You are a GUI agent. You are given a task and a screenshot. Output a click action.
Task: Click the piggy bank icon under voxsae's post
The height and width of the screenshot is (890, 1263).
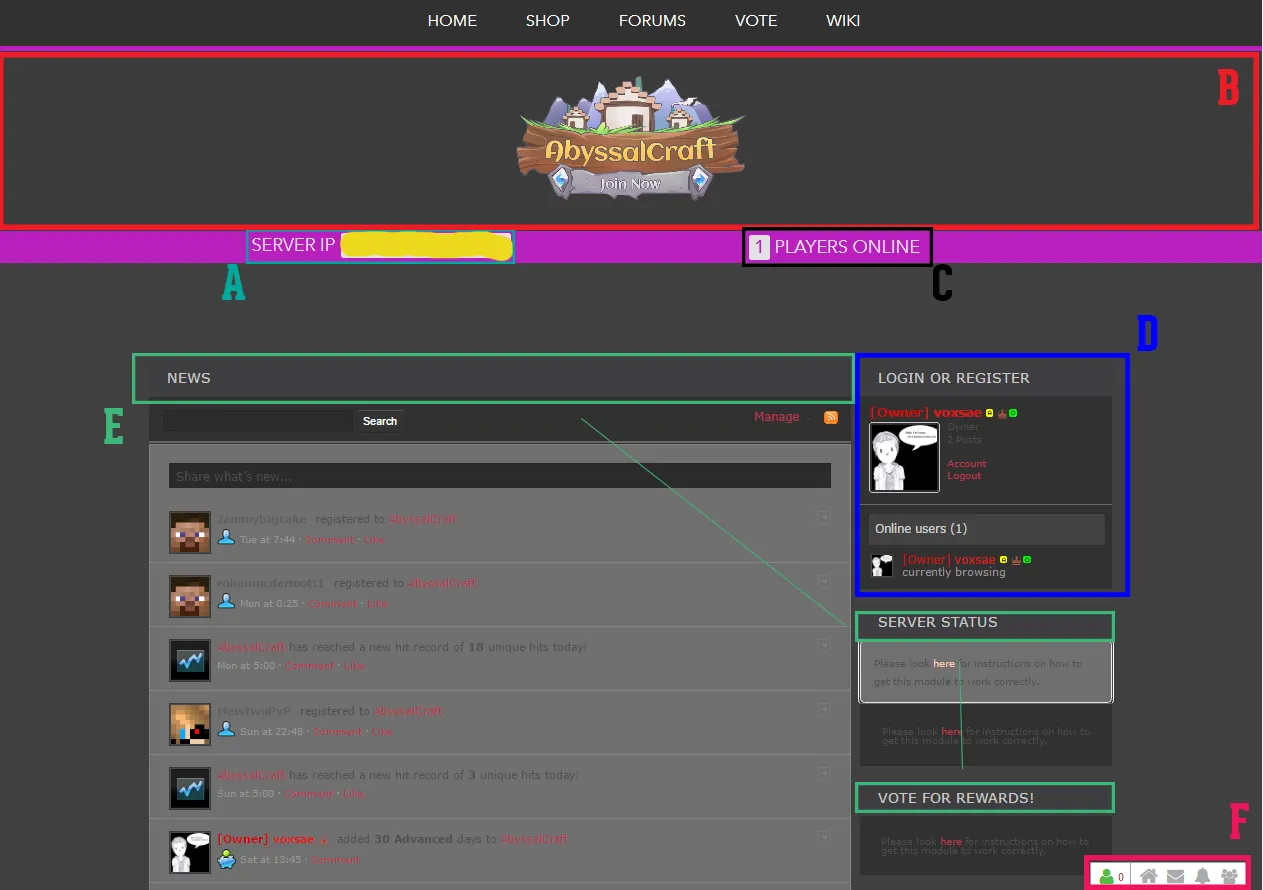[226, 858]
